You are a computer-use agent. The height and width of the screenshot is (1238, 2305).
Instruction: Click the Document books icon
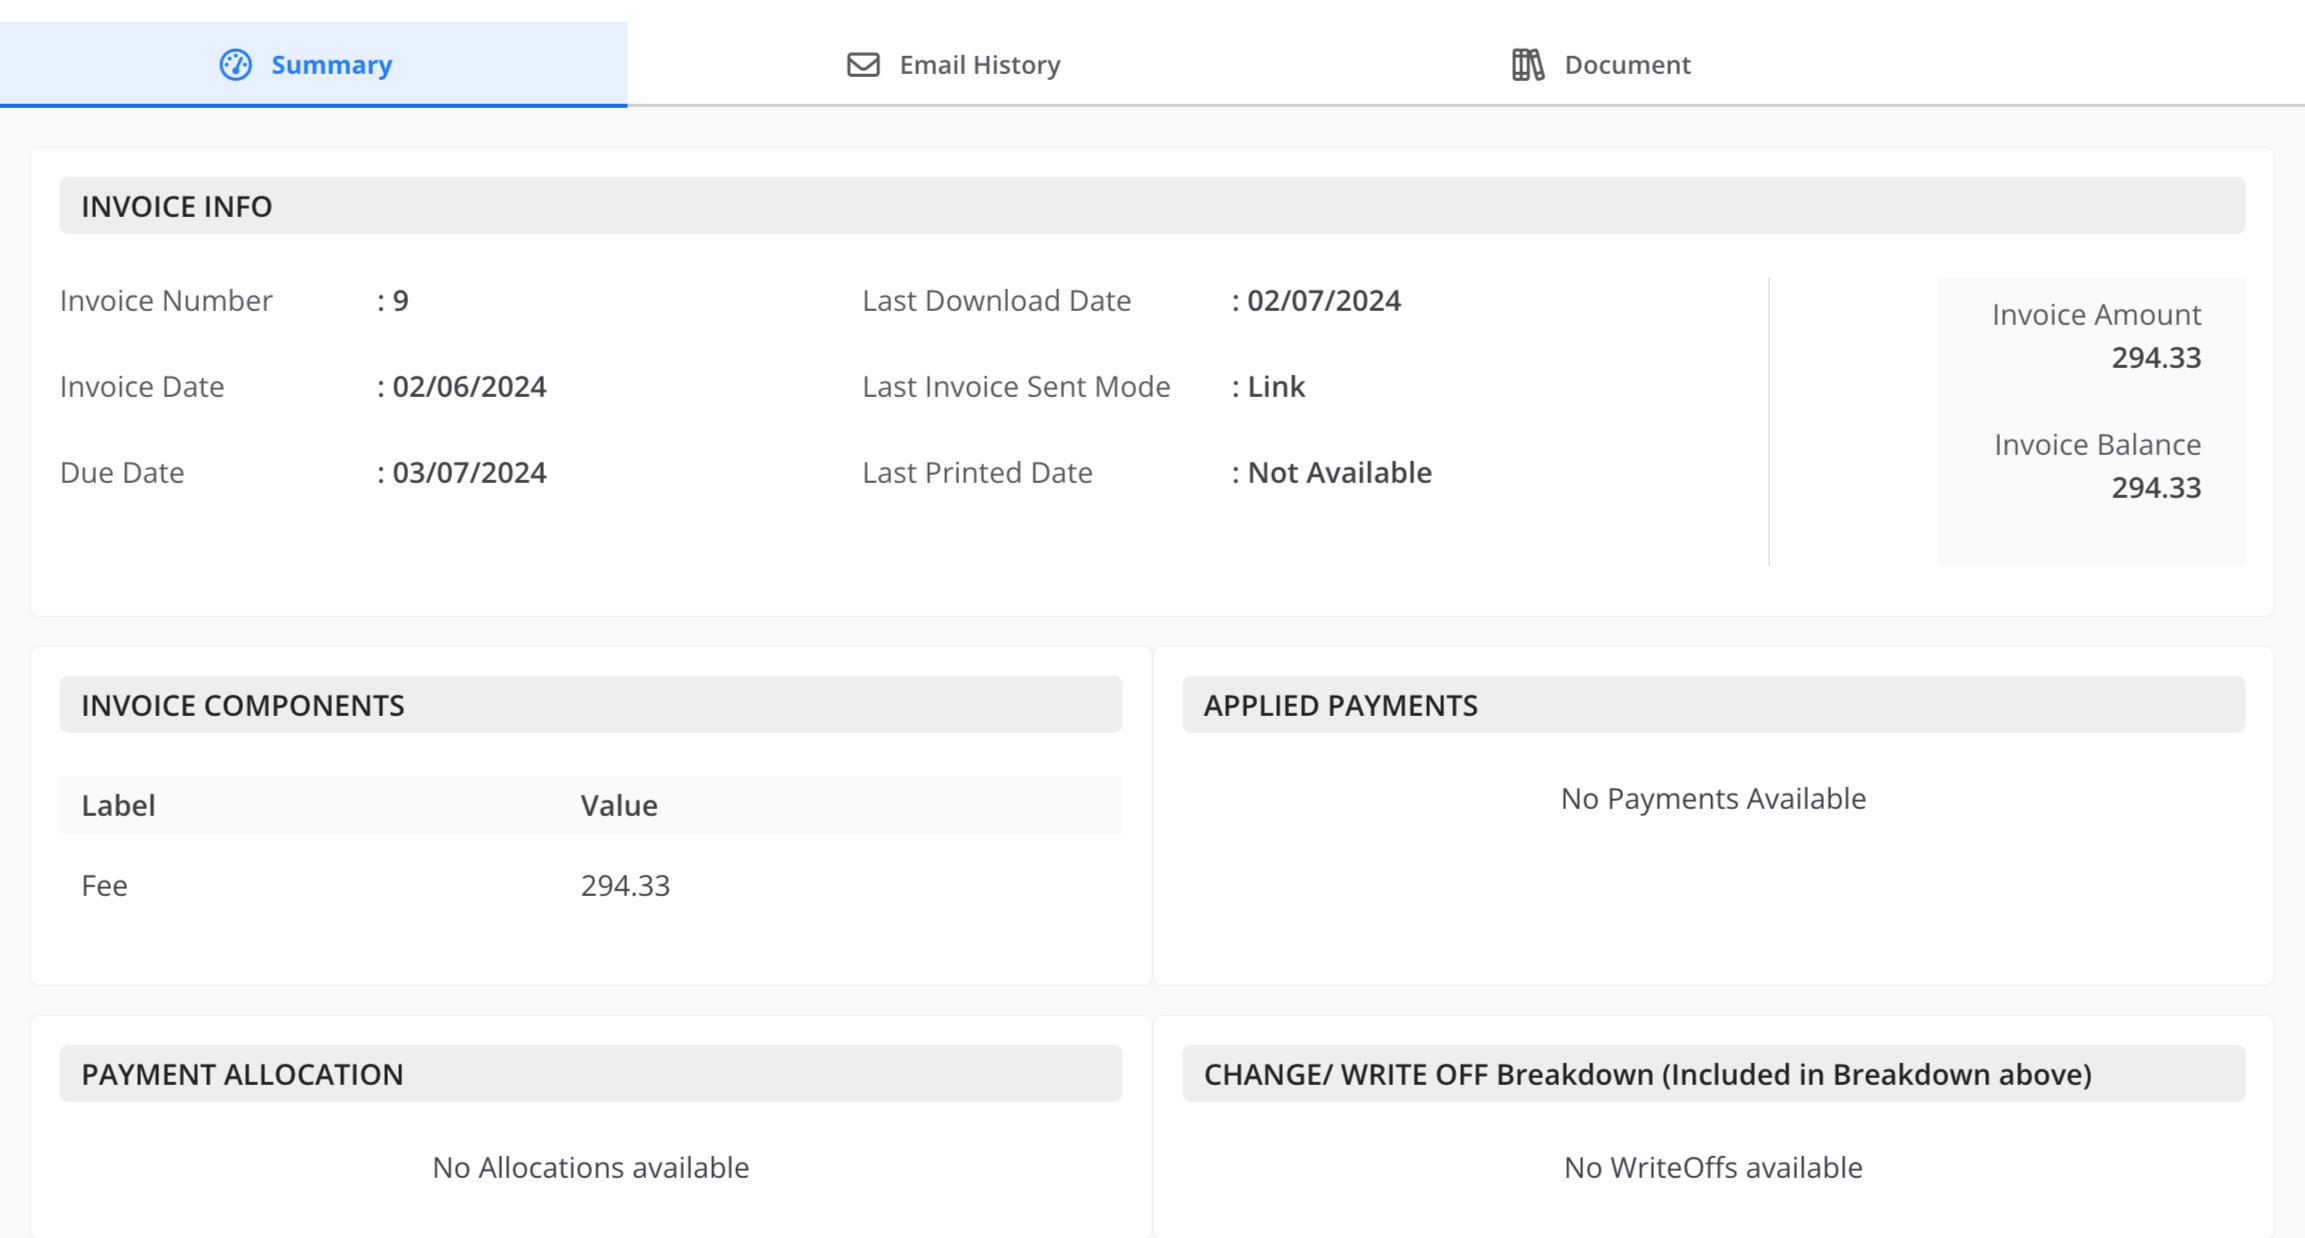click(x=1527, y=65)
